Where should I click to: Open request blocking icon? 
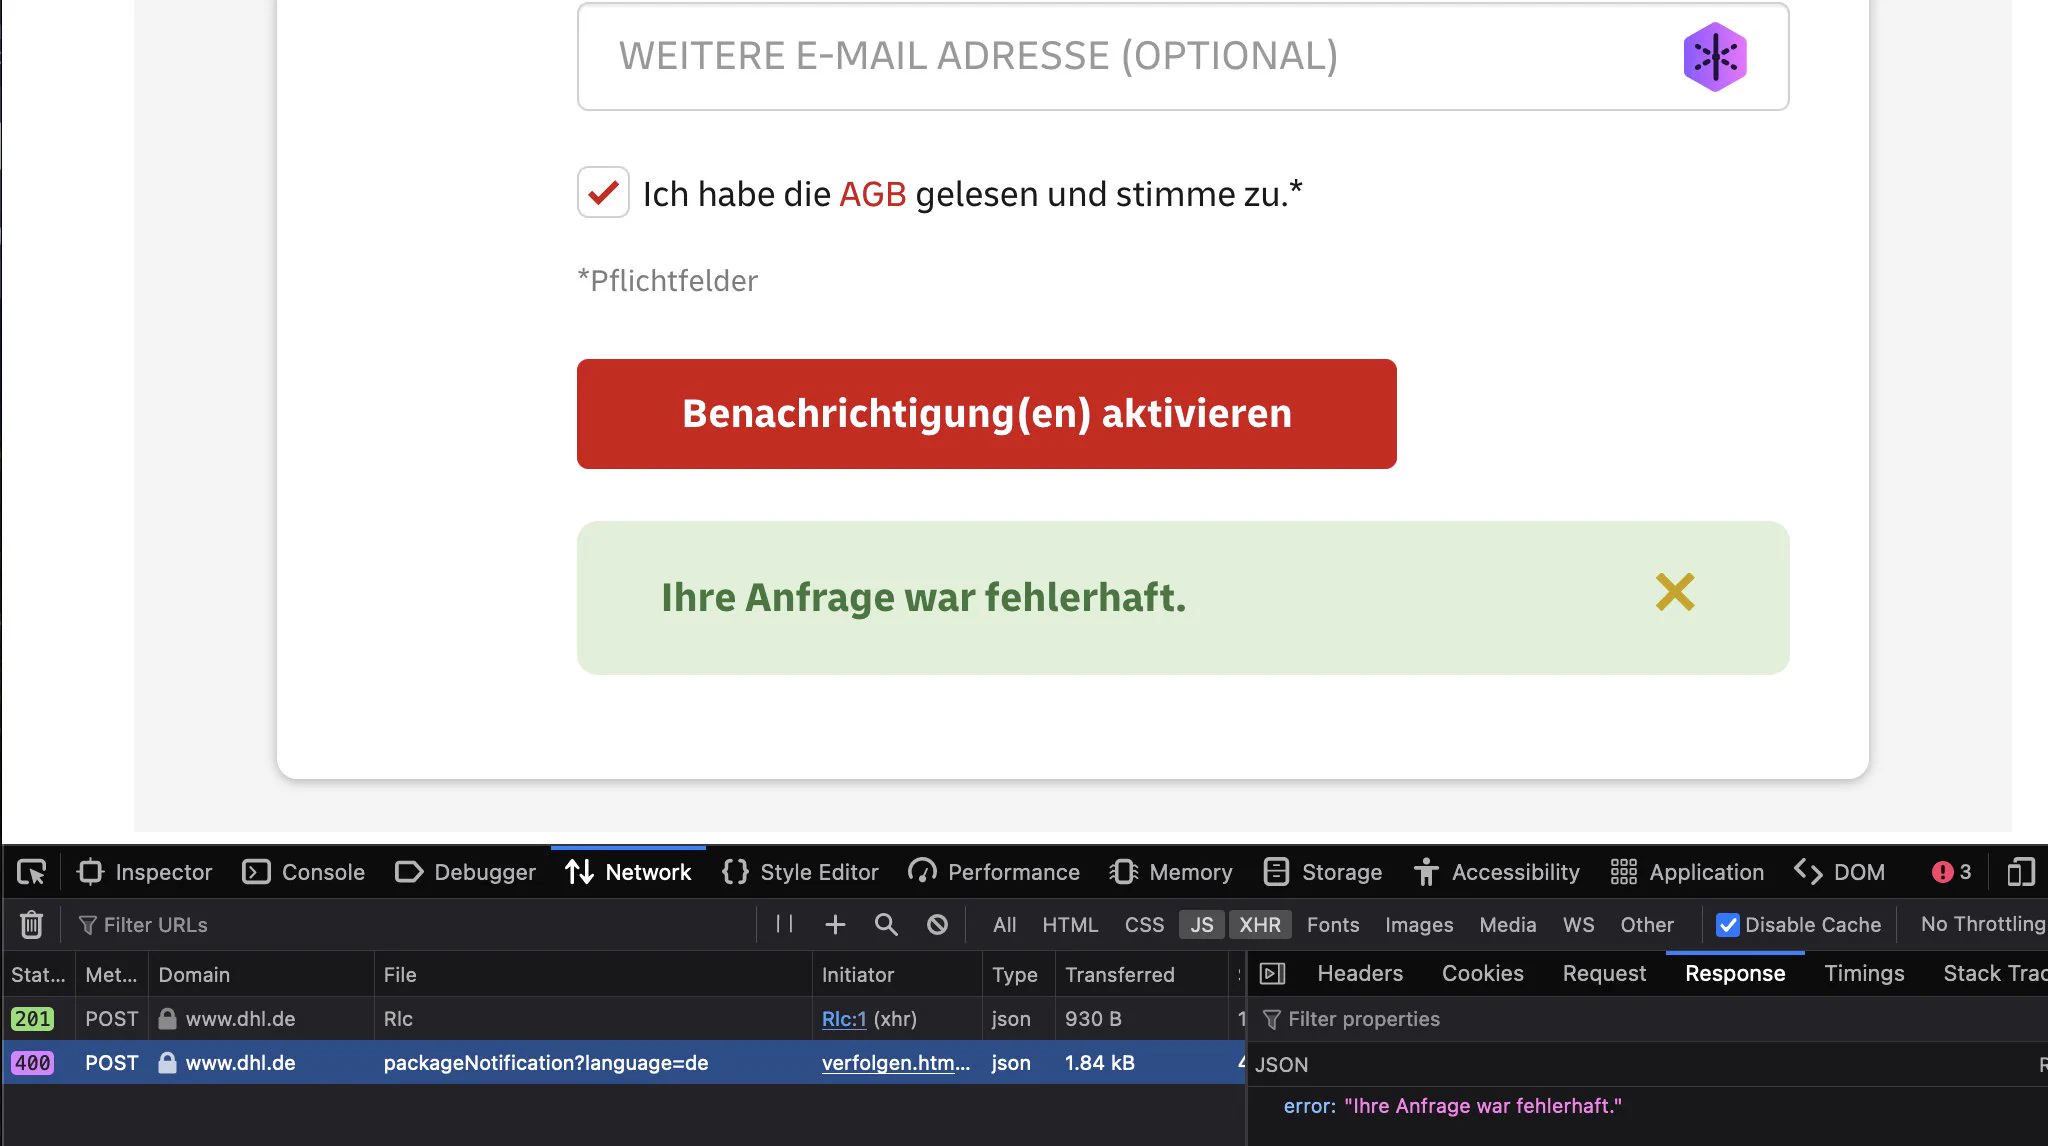coord(937,924)
